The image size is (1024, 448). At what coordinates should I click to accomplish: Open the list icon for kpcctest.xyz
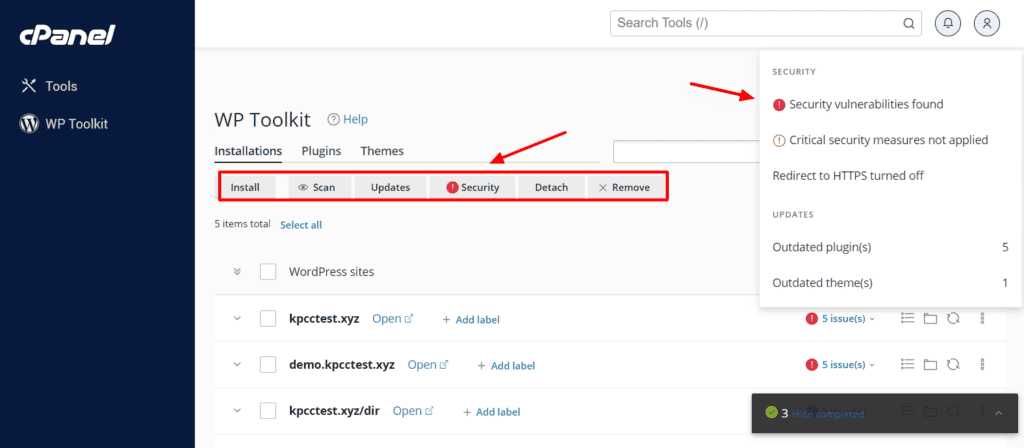908,319
